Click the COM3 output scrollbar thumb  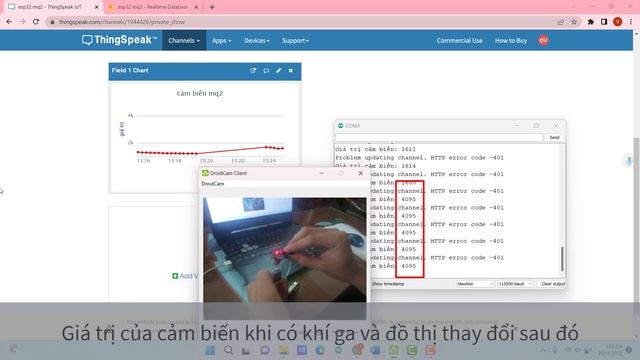coord(562,259)
